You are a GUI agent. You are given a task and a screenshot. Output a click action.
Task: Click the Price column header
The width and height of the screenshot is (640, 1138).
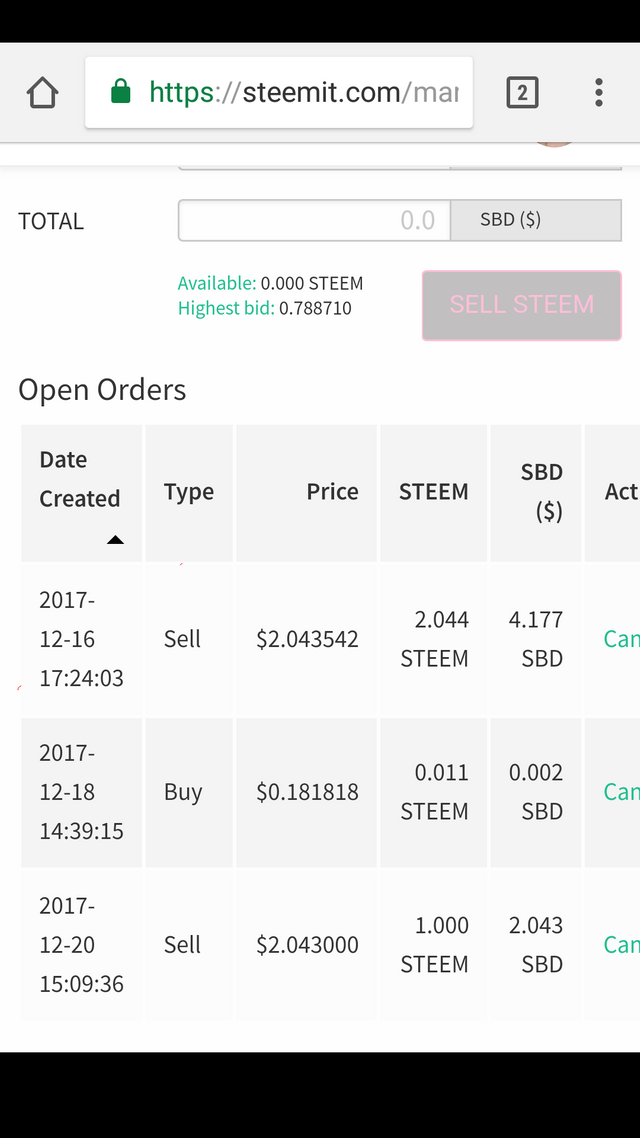332,492
